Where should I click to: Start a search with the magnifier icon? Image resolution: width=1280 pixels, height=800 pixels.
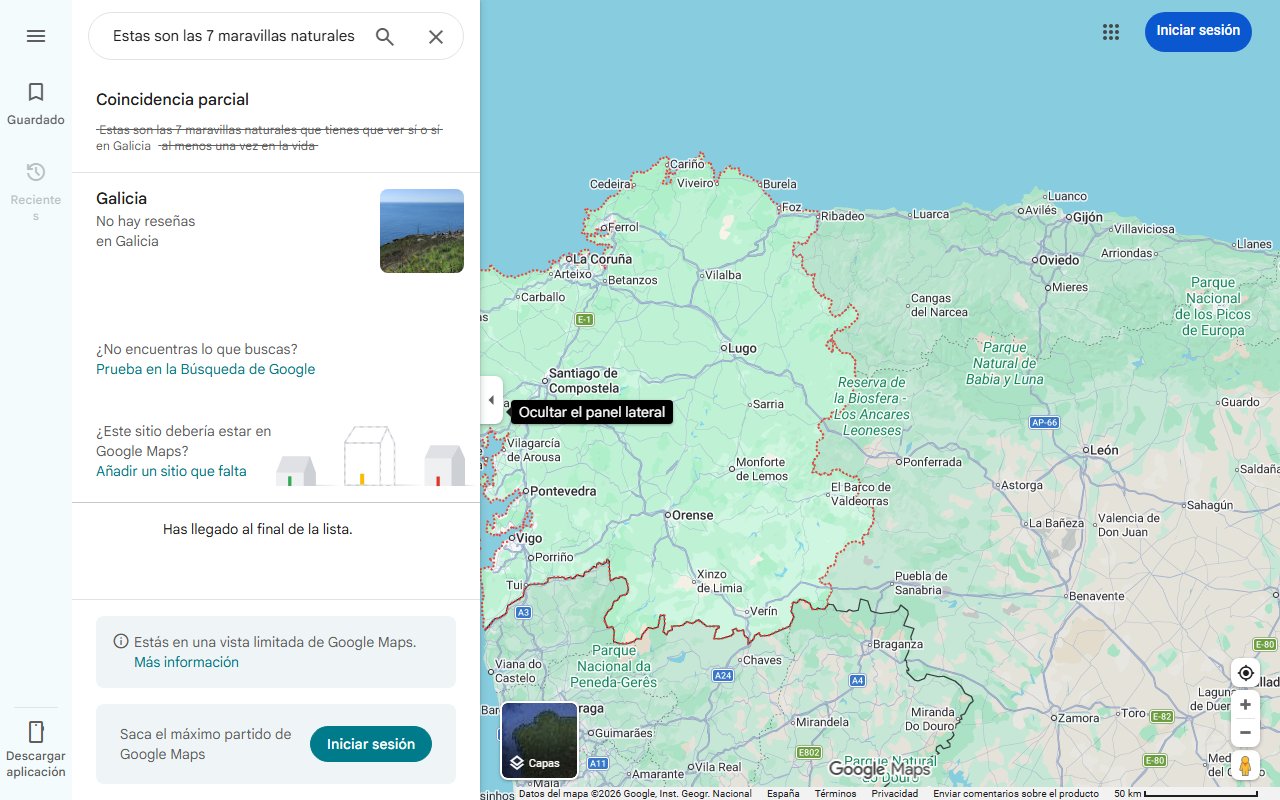[385, 36]
